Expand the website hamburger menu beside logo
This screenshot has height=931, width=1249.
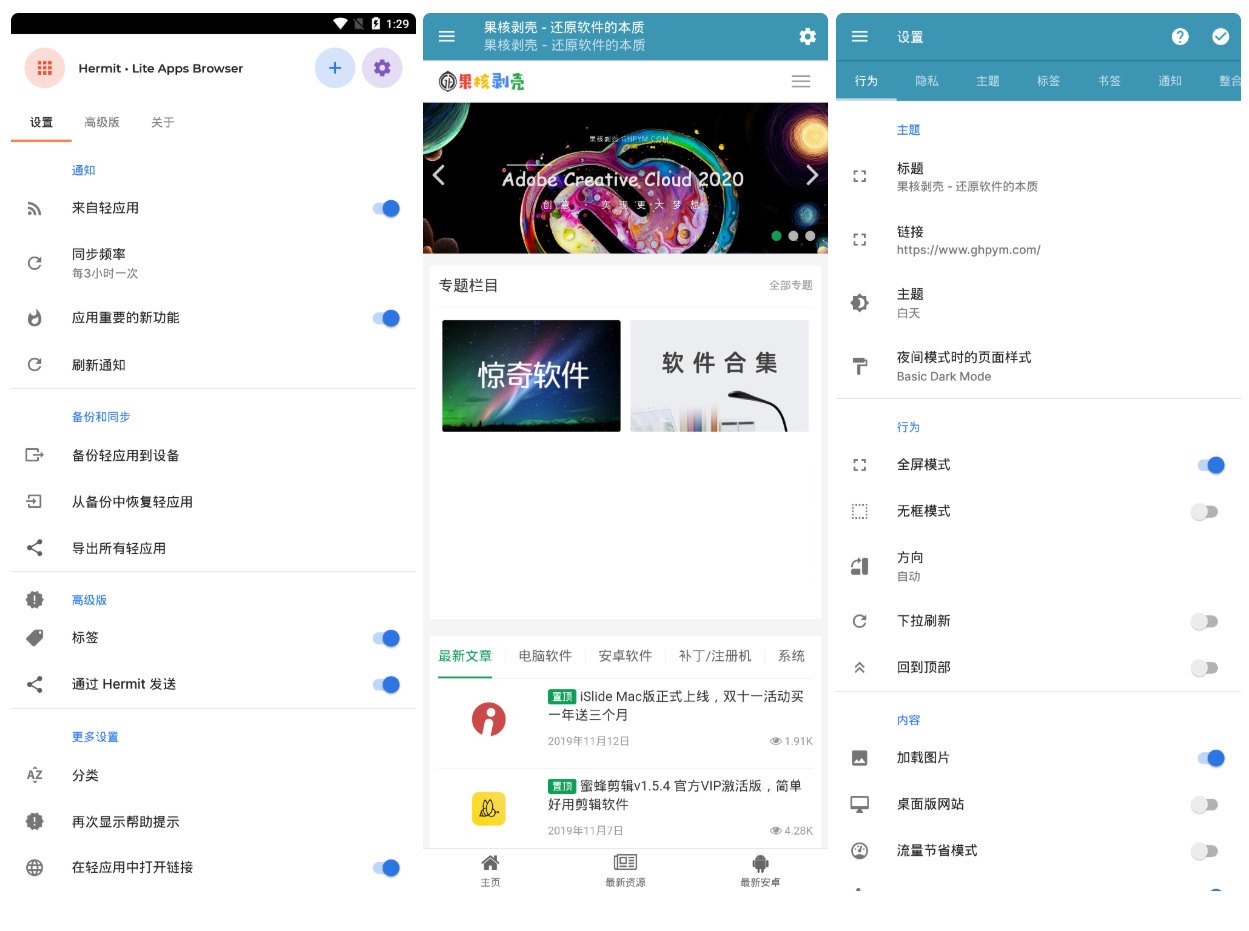[800, 82]
